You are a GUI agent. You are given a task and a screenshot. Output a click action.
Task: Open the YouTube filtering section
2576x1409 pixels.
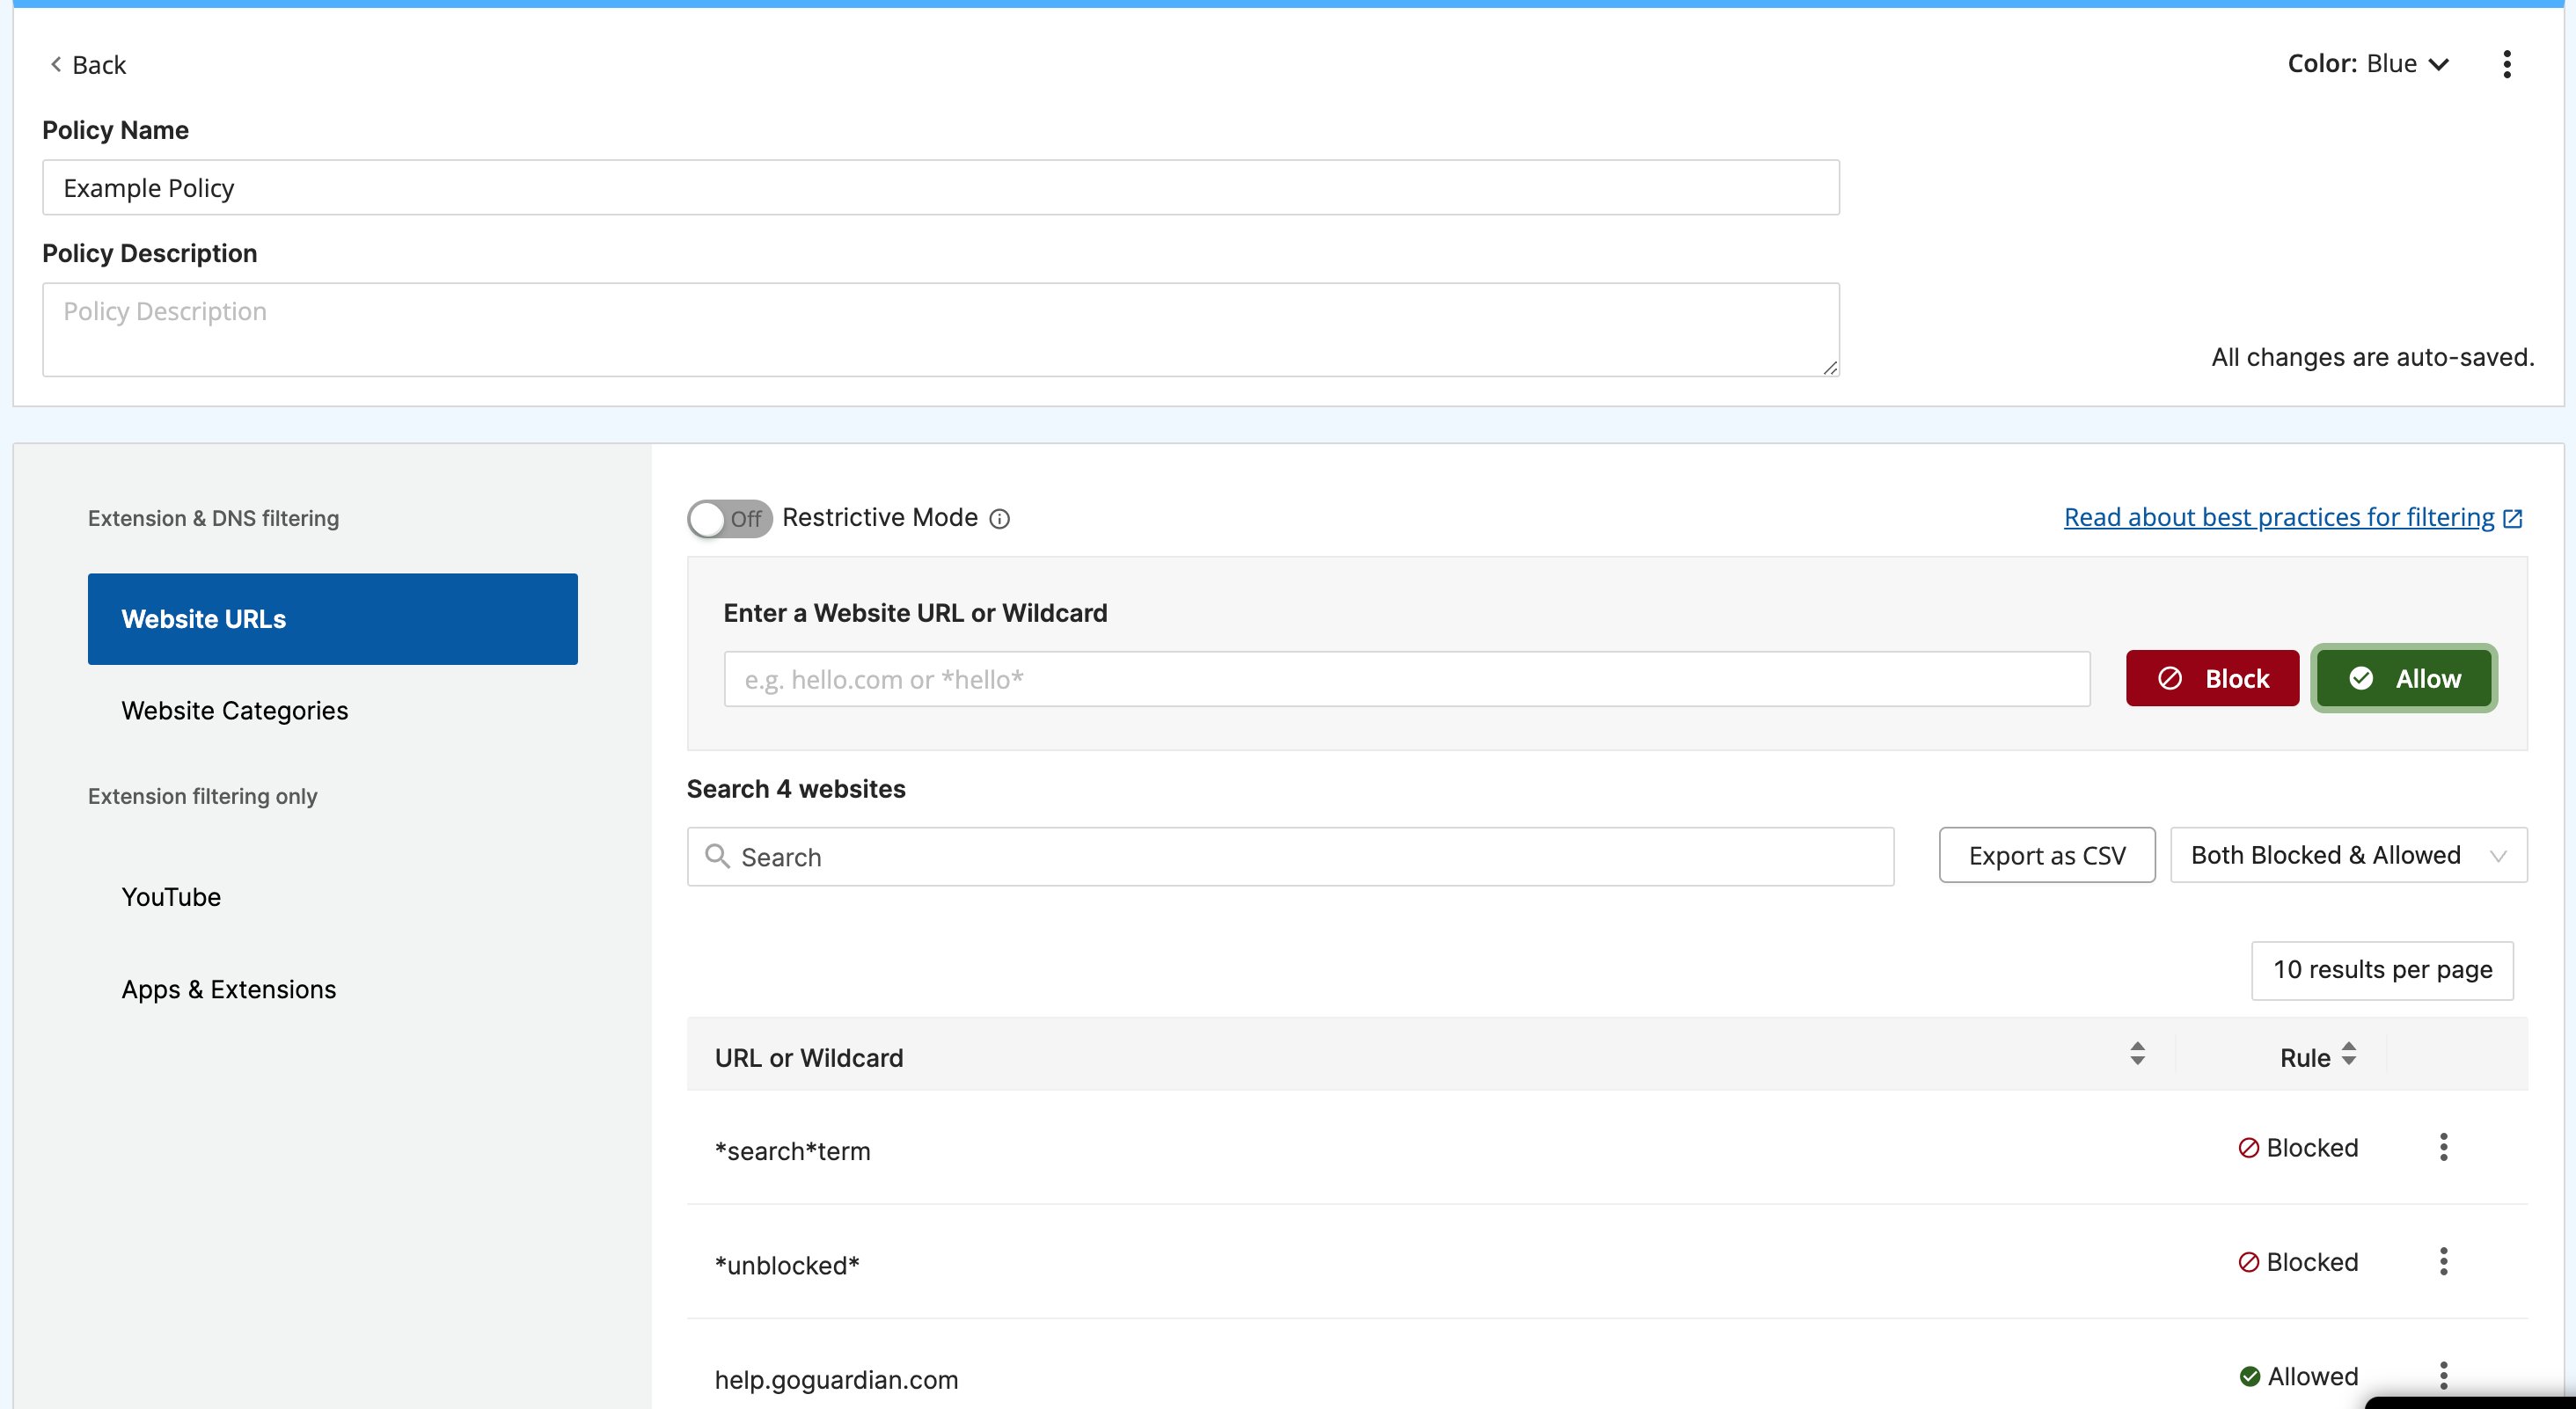point(171,897)
